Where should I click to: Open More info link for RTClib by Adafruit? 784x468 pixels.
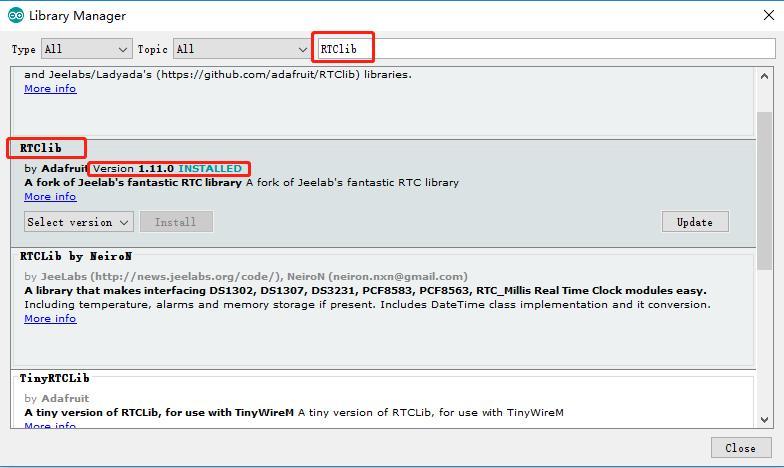(50, 196)
